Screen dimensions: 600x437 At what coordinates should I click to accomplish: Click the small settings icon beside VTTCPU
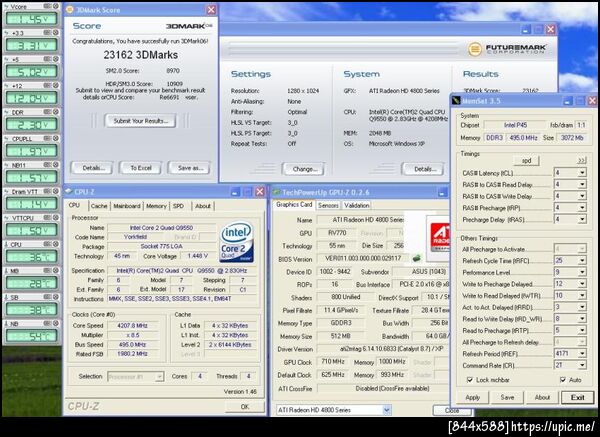47,217
